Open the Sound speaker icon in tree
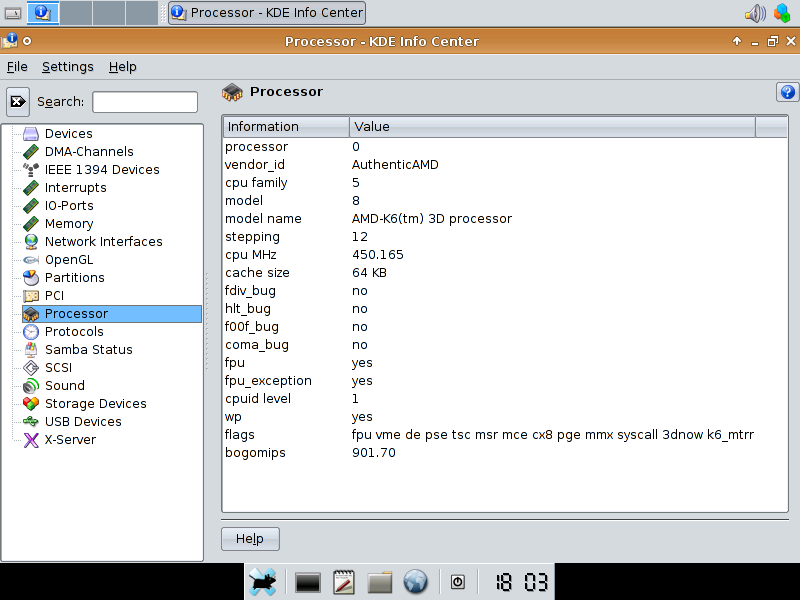Screen dimensions: 800x600 point(31,386)
